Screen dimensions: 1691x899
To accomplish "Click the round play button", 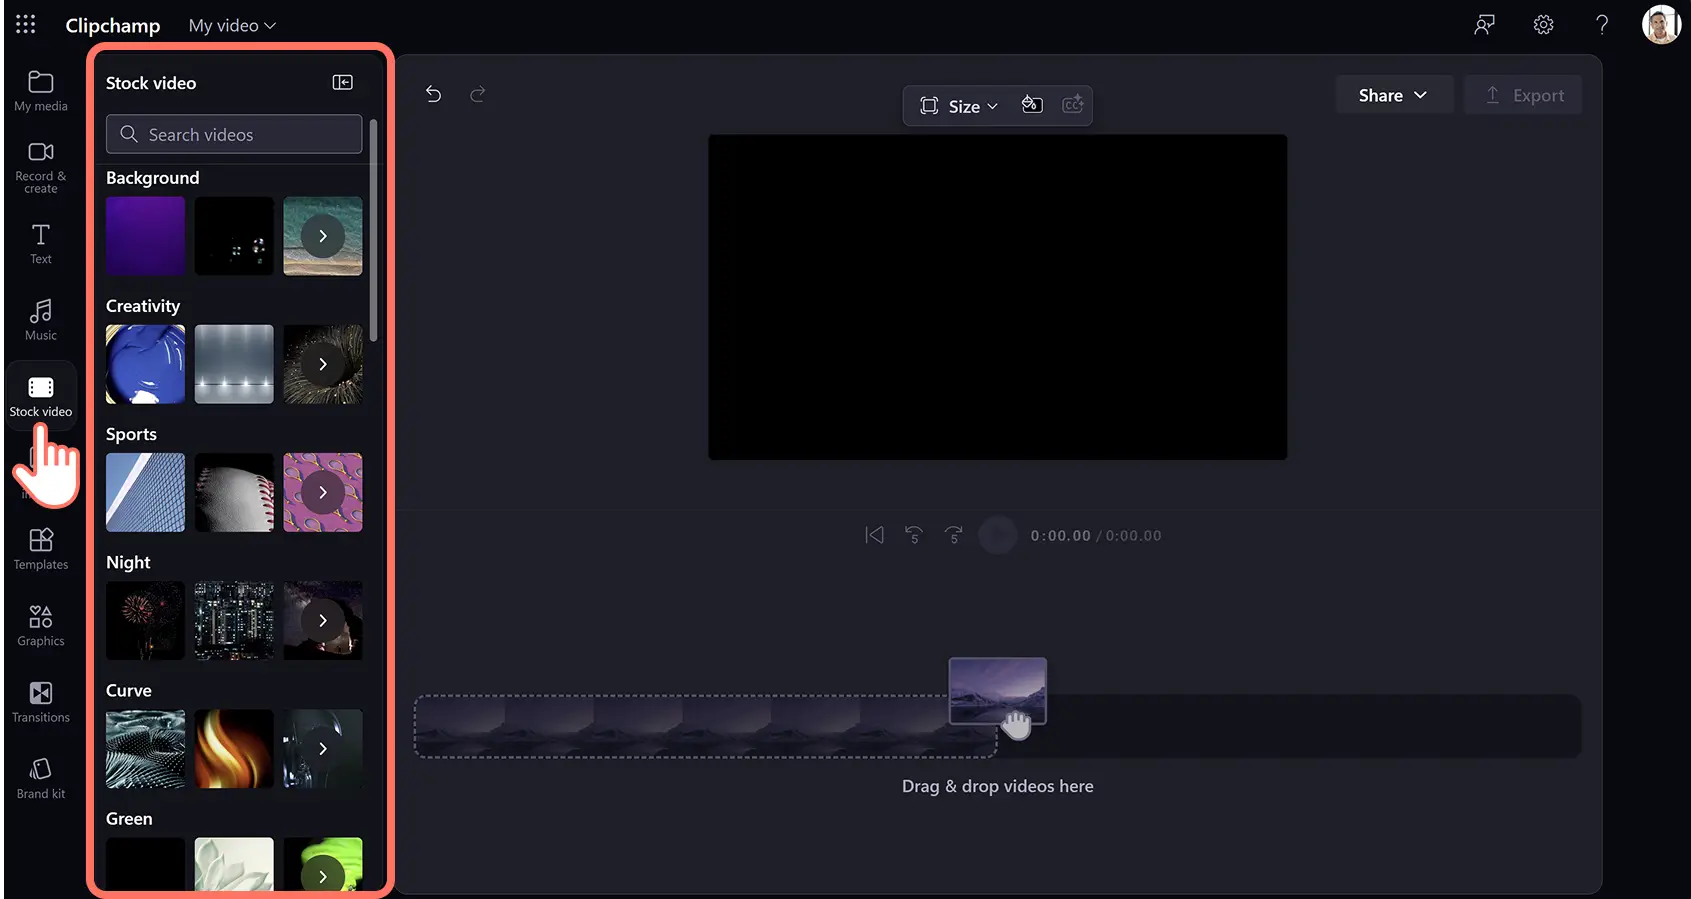I will (997, 535).
